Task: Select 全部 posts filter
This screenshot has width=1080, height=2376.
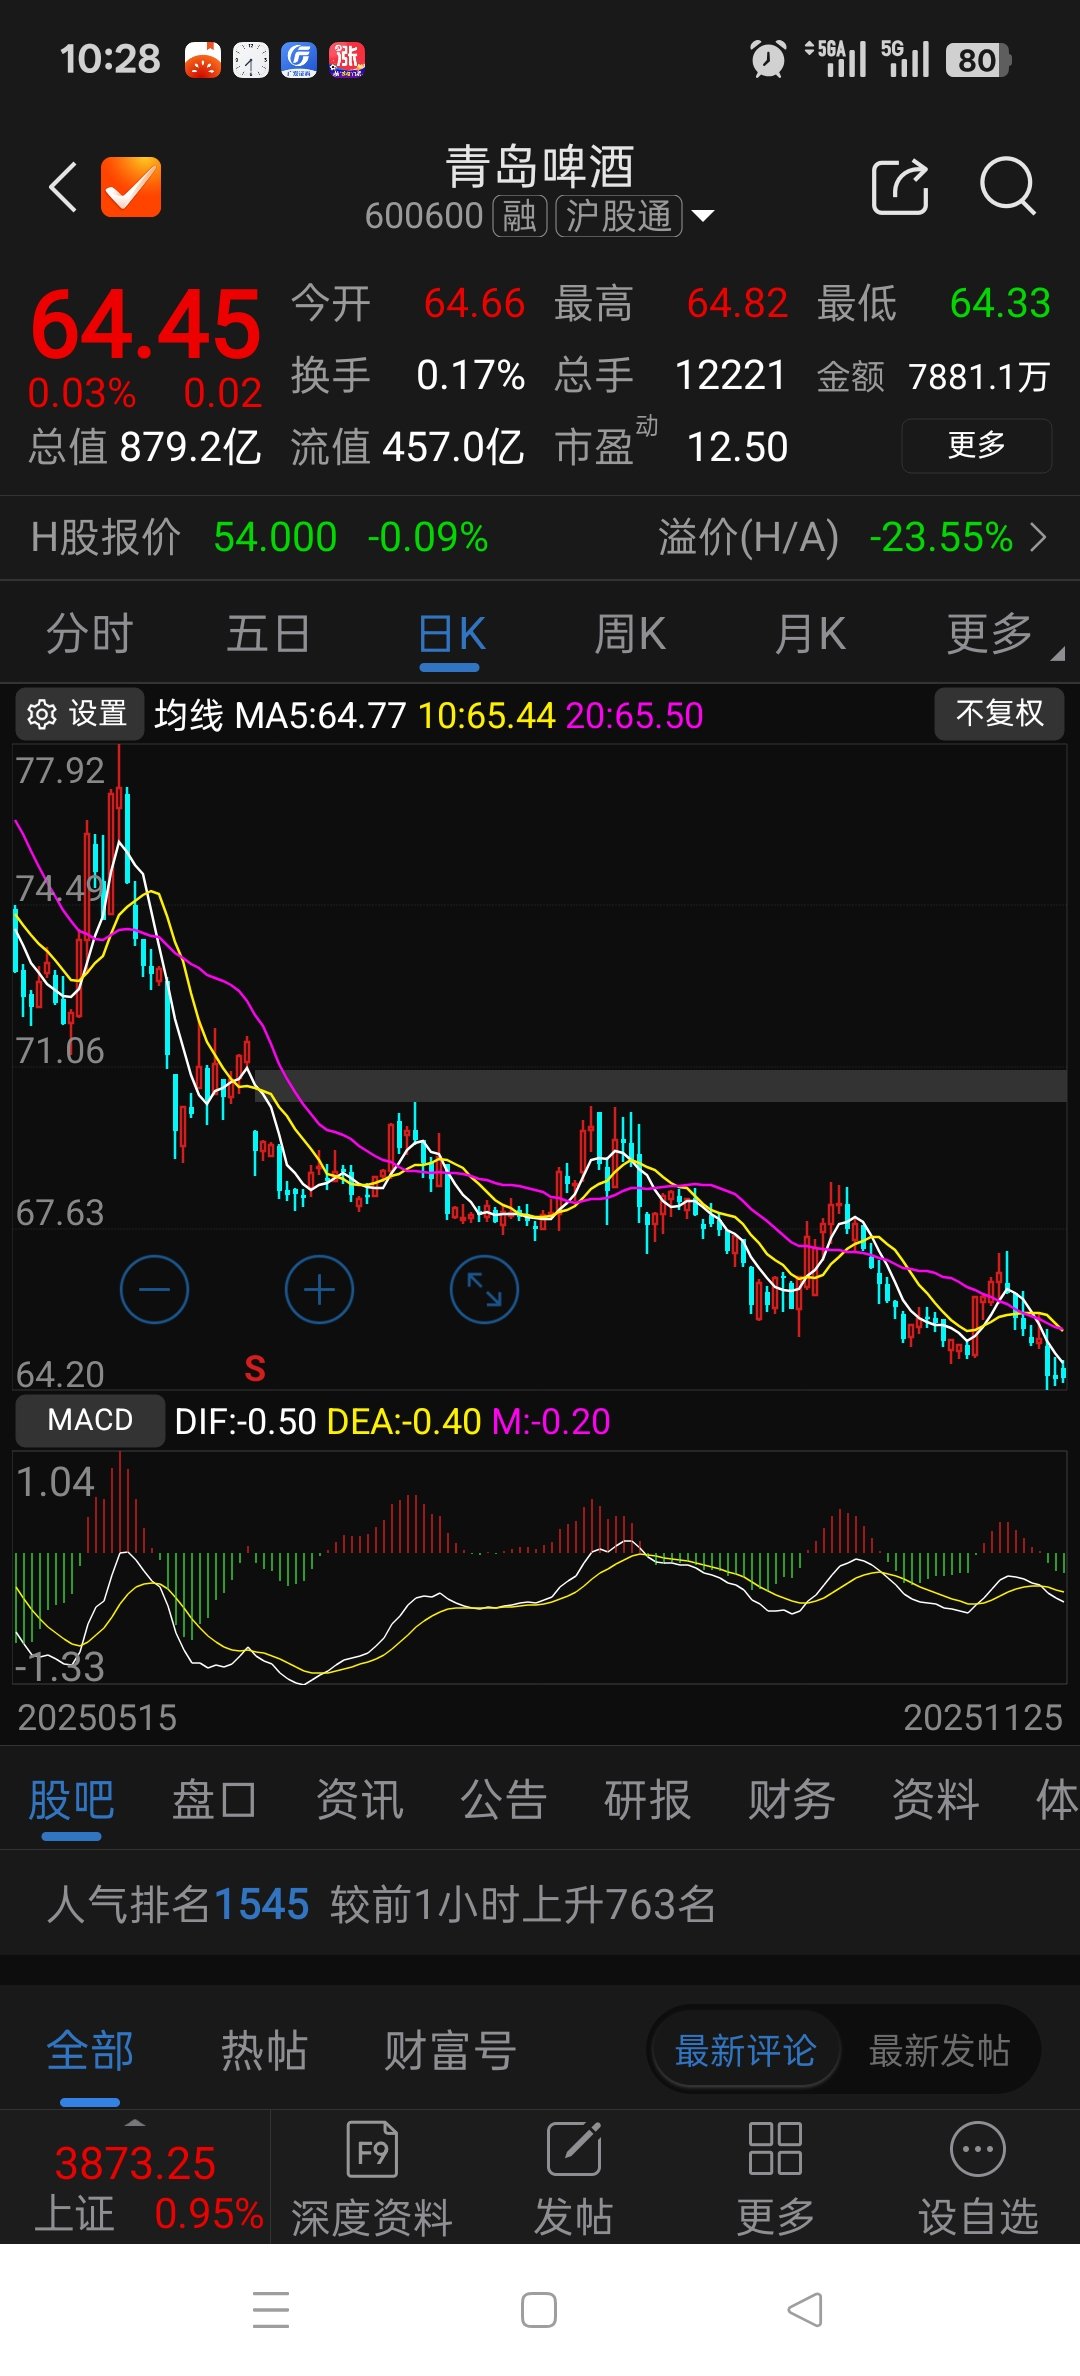Action: click(x=90, y=2051)
